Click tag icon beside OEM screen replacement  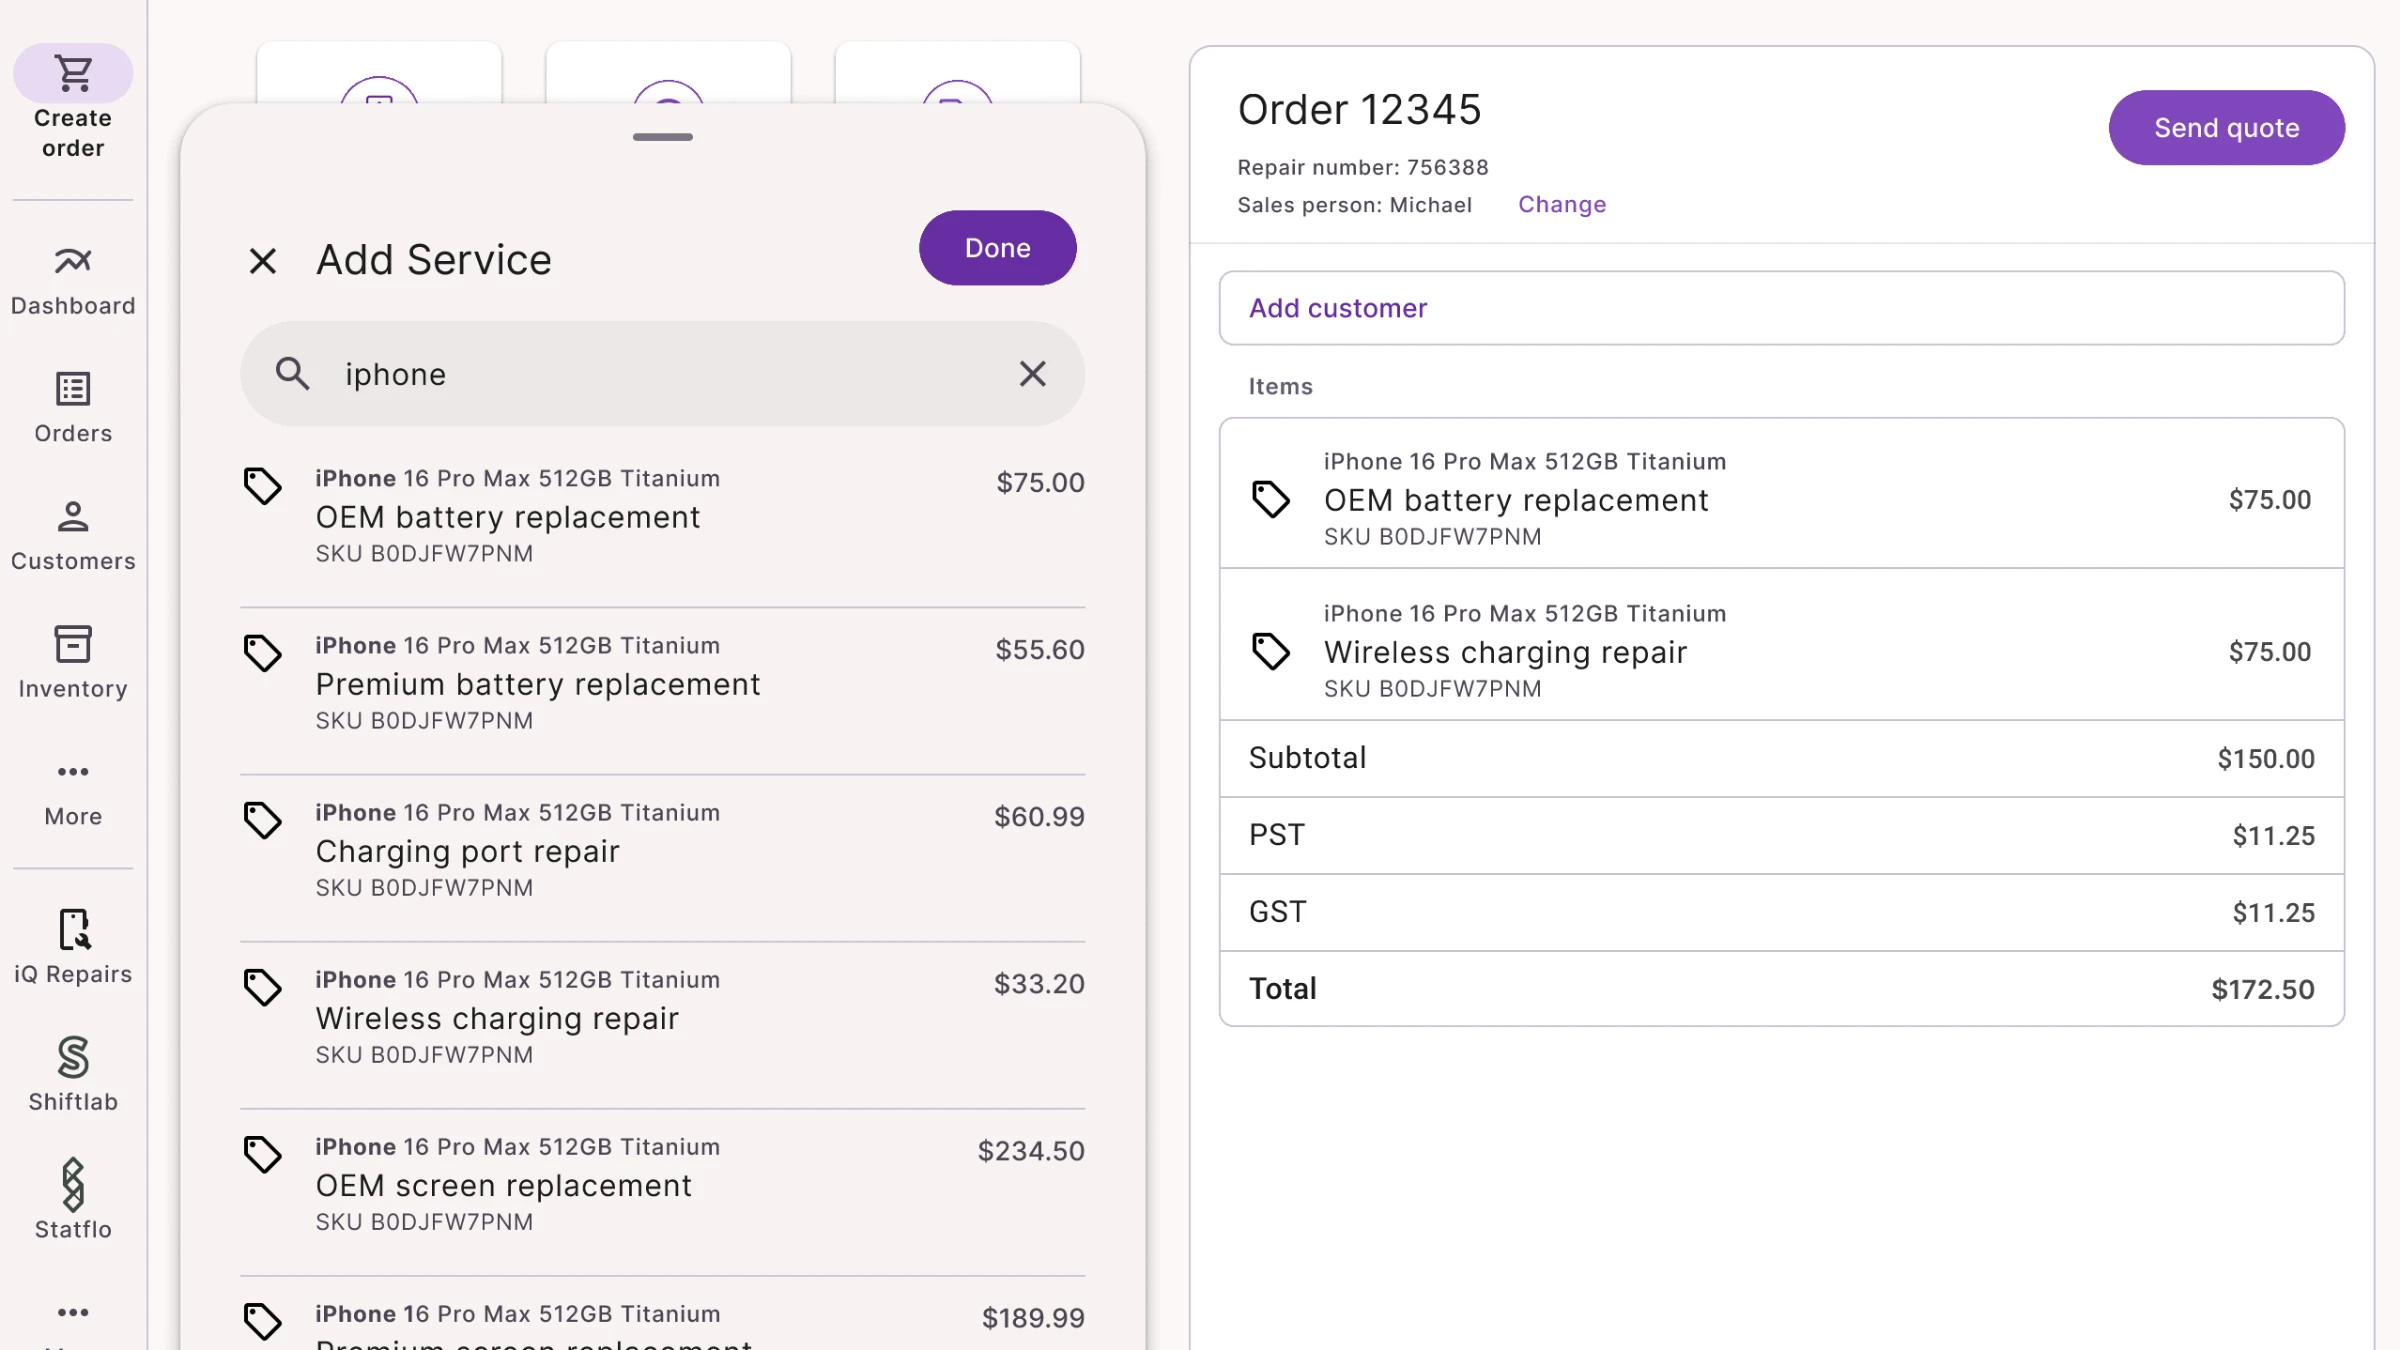(263, 1154)
